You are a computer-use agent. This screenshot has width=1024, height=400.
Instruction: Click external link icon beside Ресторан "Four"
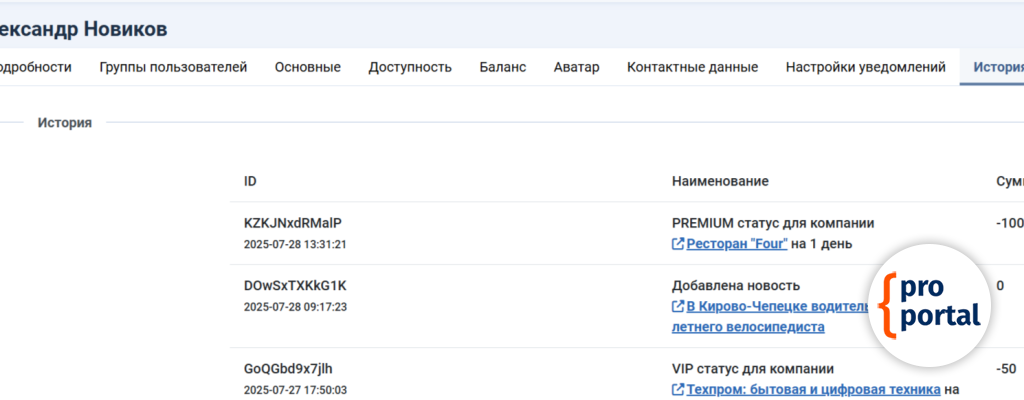point(678,244)
